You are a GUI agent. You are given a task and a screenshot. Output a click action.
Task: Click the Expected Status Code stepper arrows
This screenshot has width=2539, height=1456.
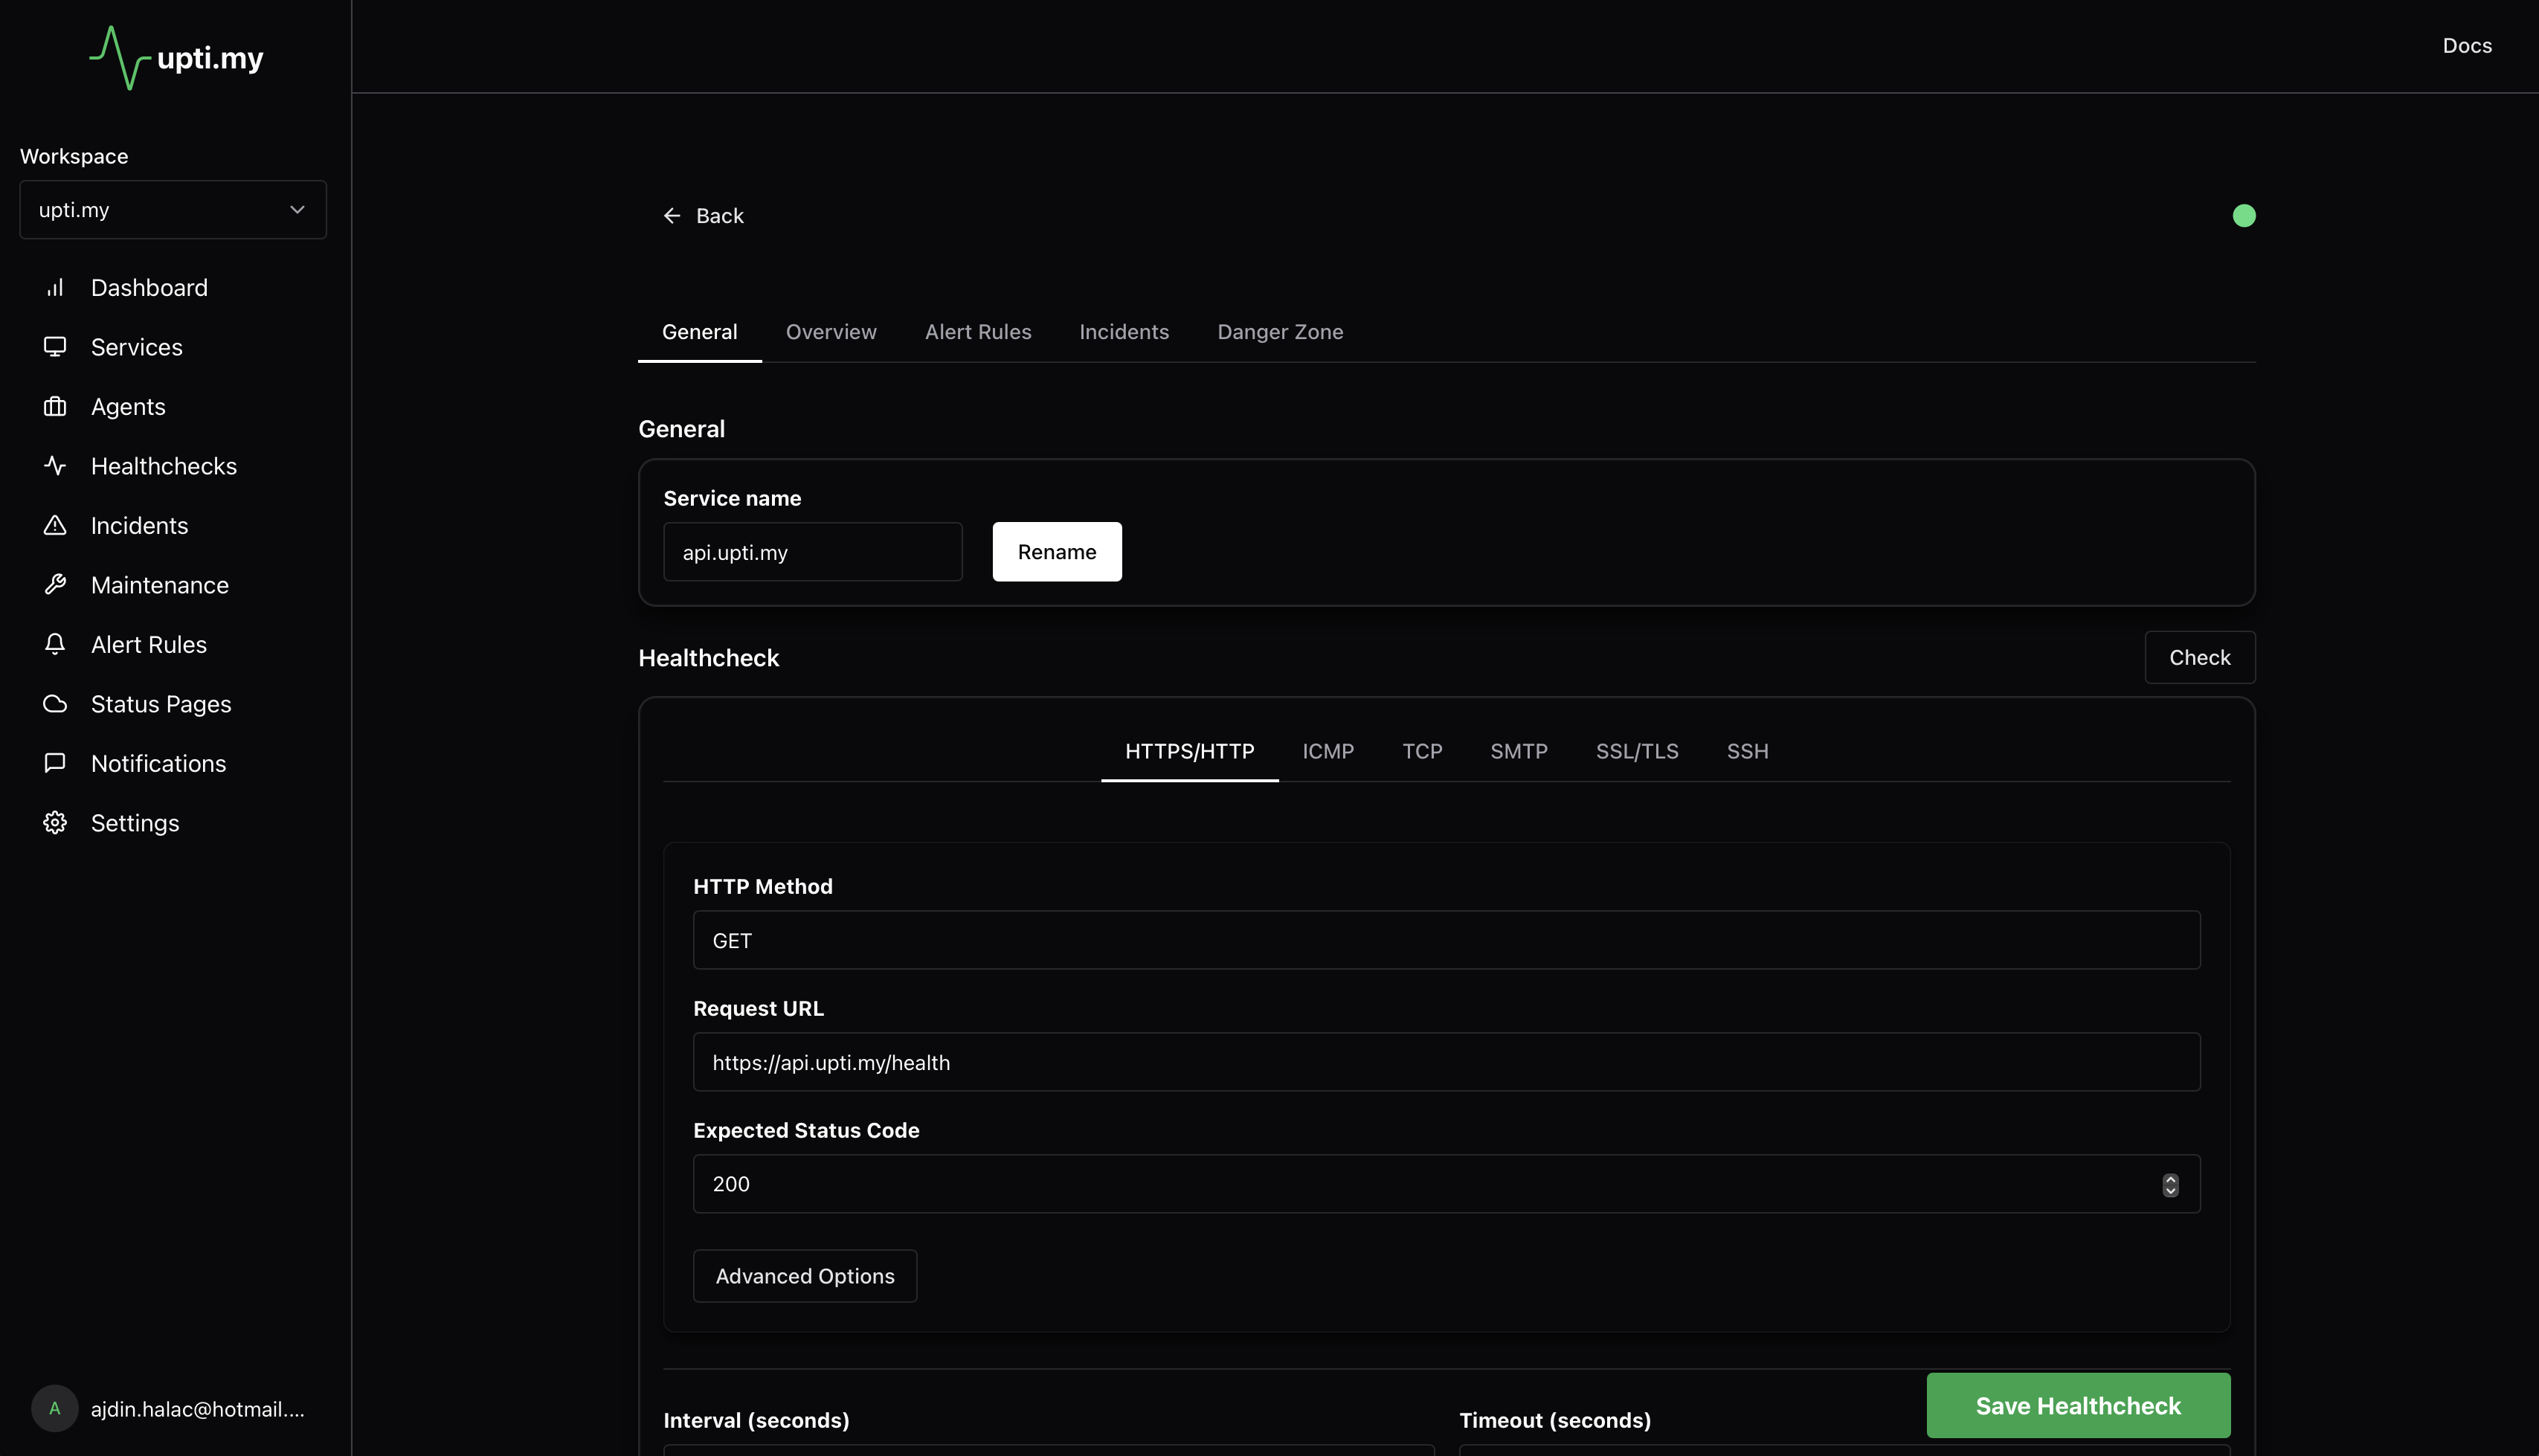2170,1185
